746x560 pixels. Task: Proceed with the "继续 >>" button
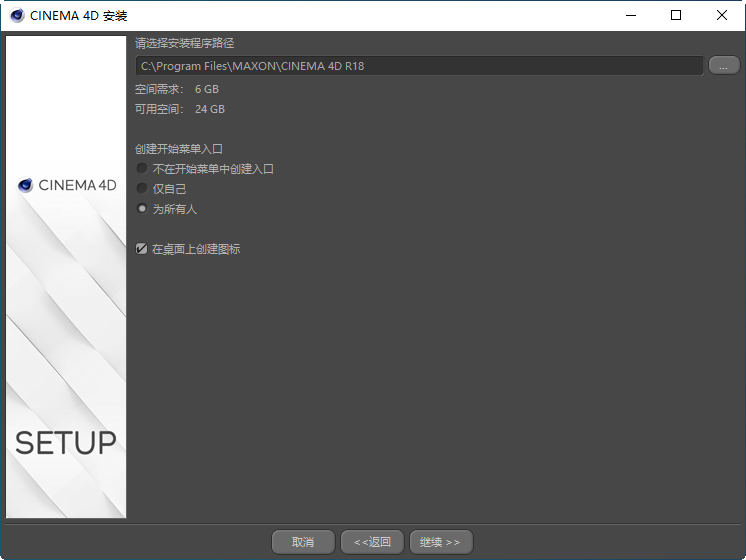pyautogui.click(x=440, y=542)
